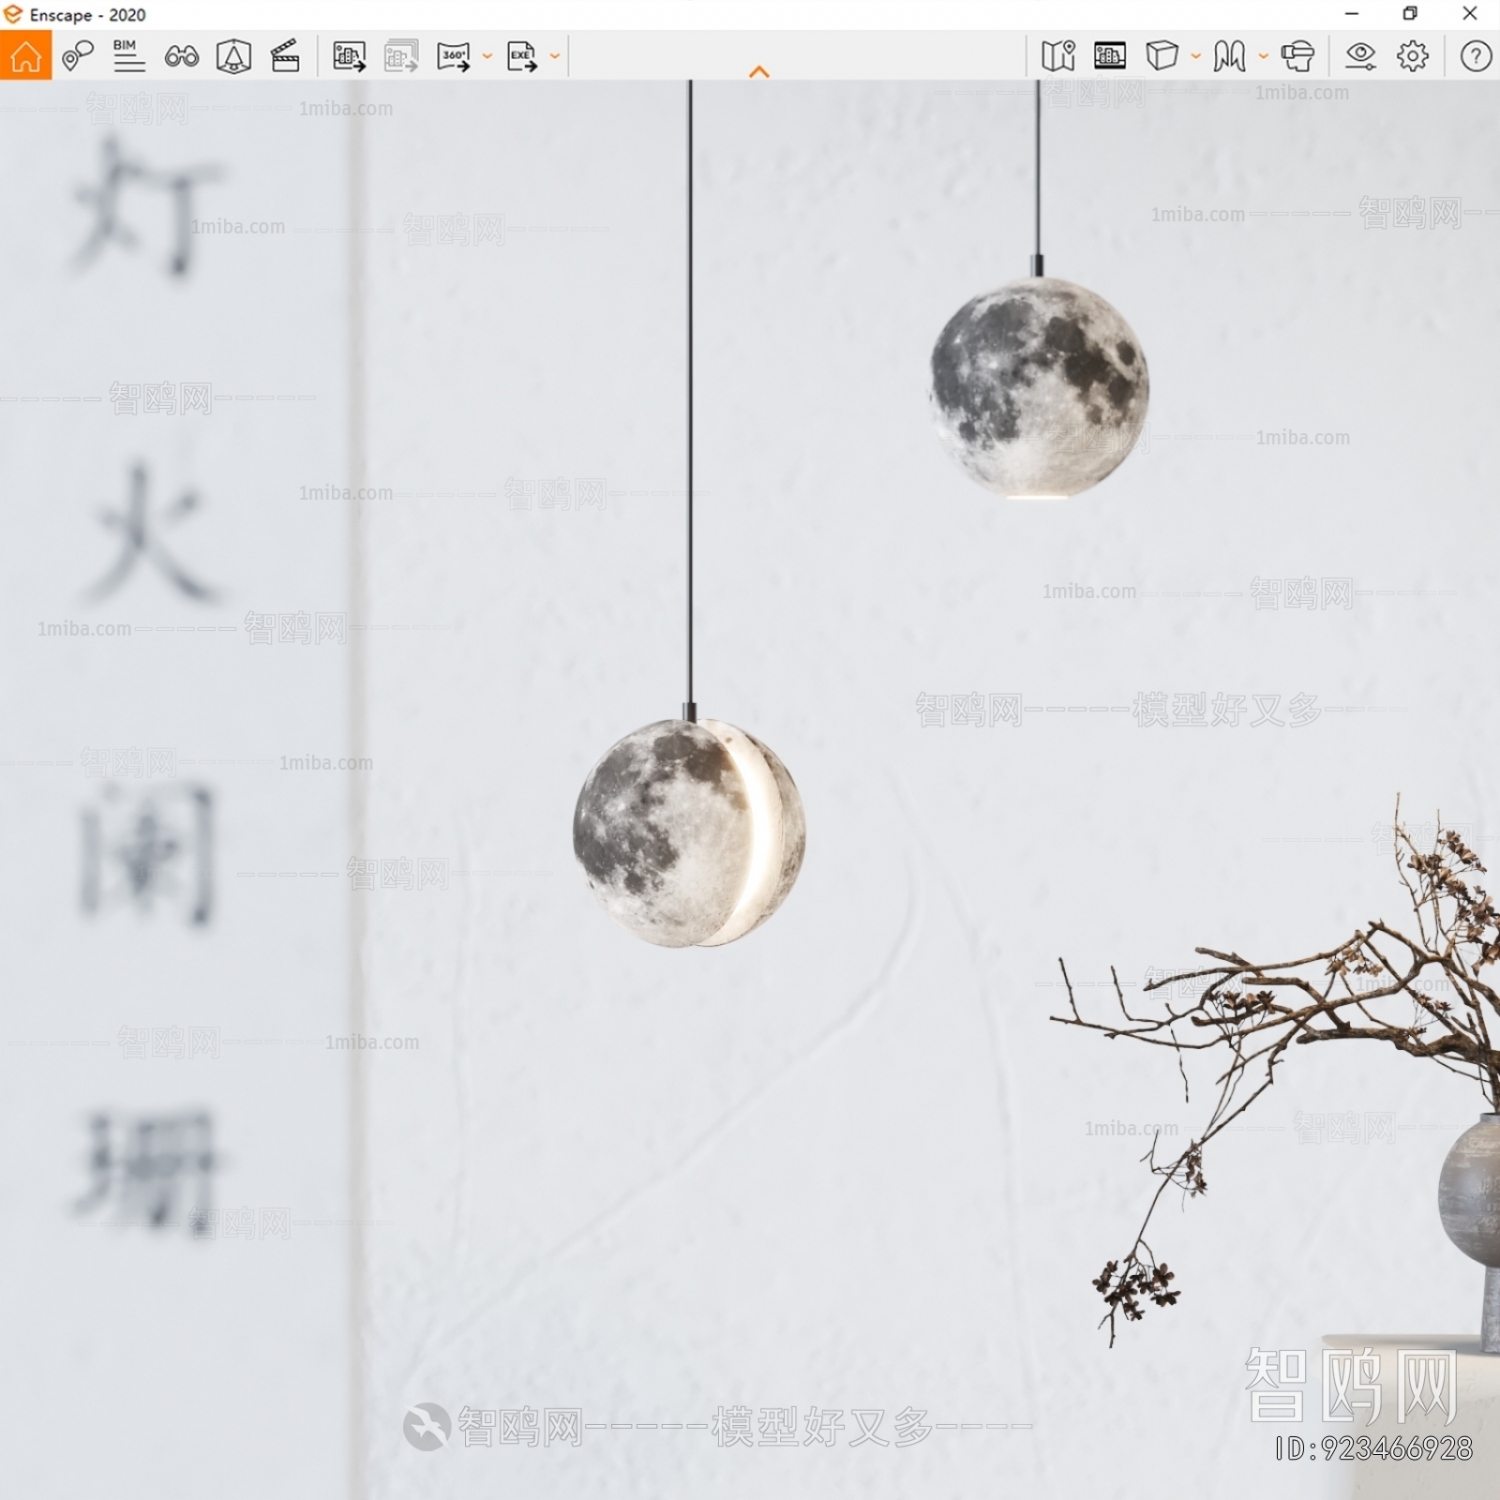Minimize the Enscape window
The width and height of the screenshot is (1500, 1500).
(1352, 14)
